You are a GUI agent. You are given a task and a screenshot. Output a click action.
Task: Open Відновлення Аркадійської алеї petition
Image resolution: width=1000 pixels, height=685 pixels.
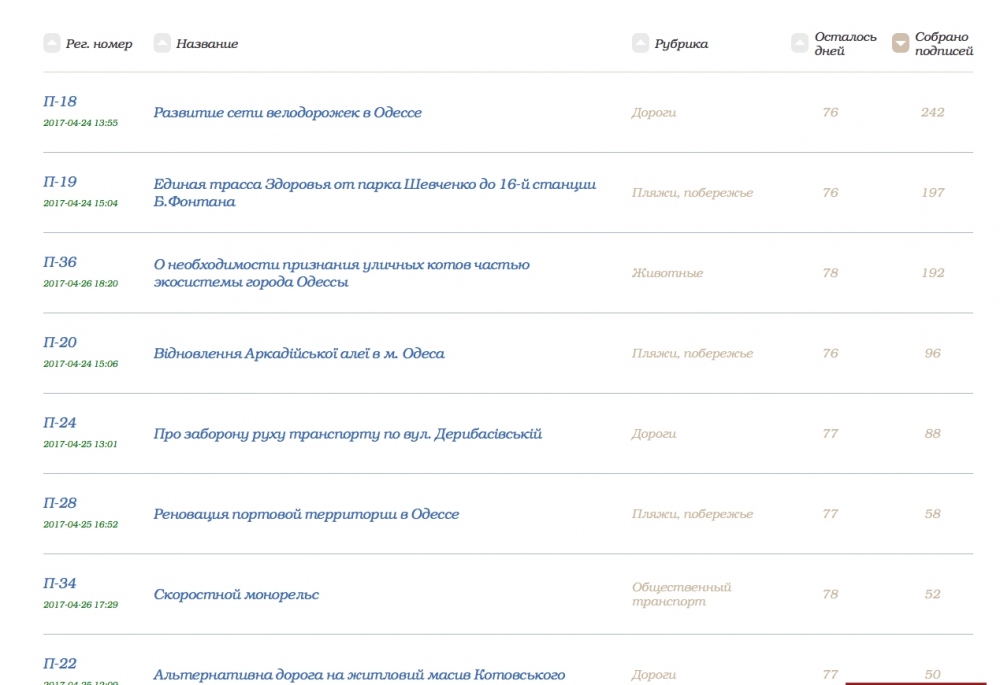click(299, 354)
